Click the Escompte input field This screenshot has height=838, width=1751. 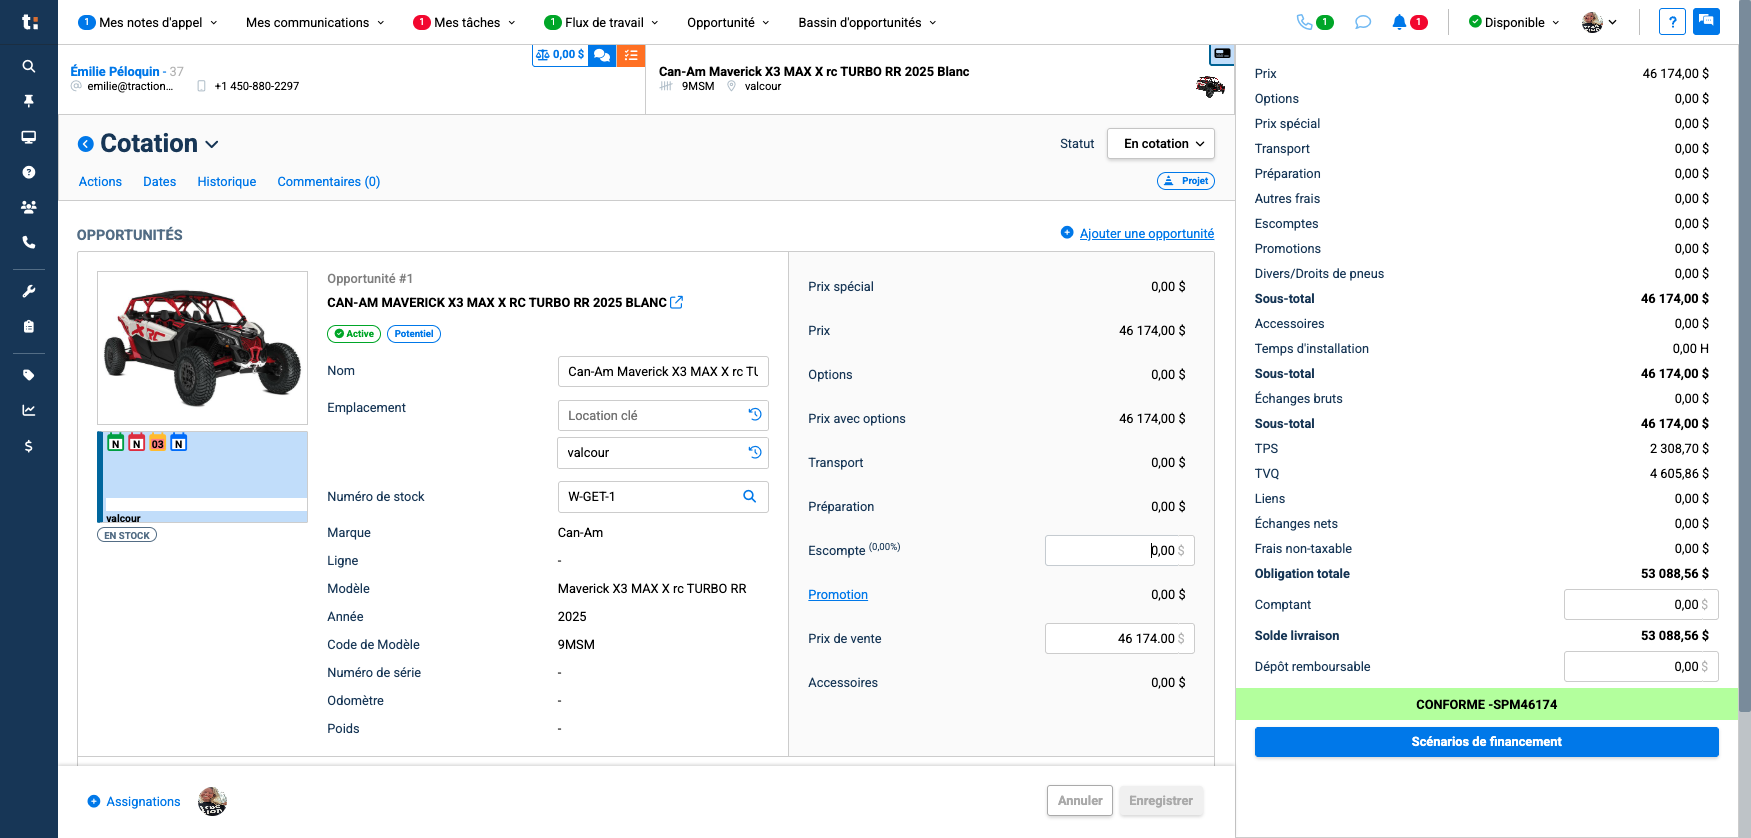[x=1120, y=550]
